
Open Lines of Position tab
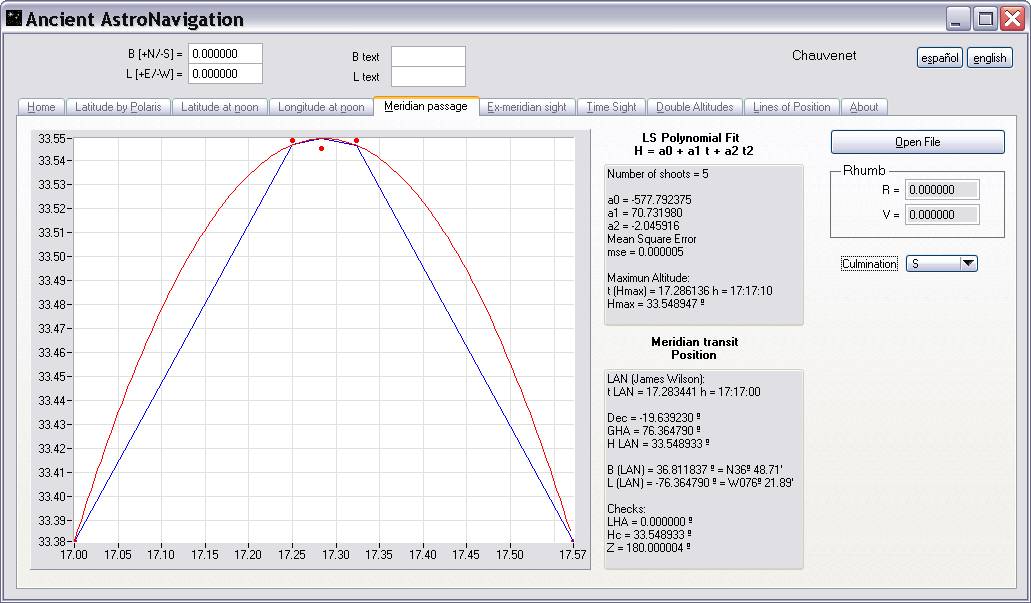791,107
